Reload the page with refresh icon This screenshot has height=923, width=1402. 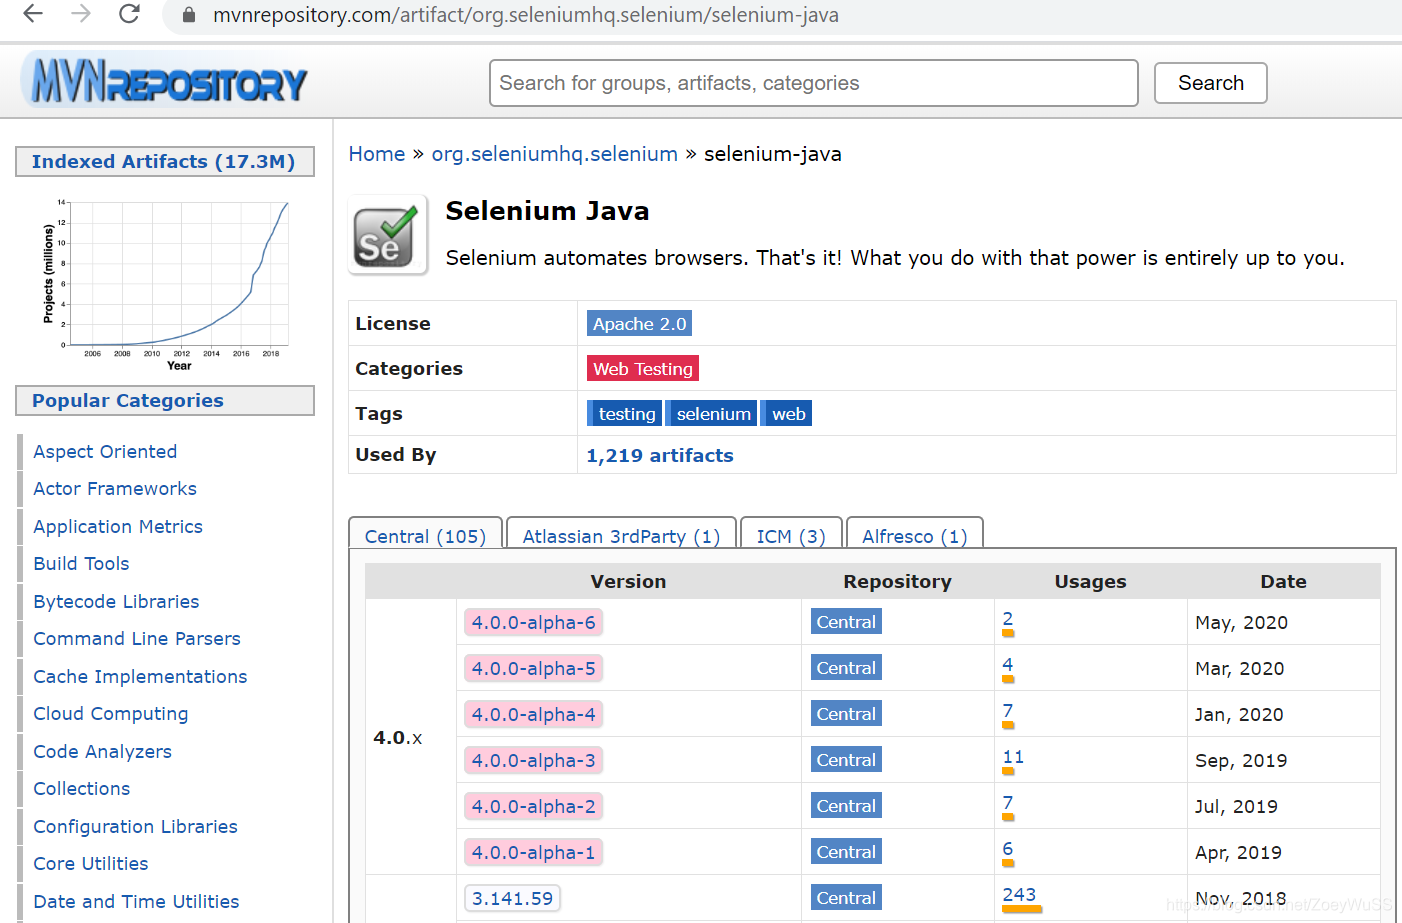pos(129,14)
